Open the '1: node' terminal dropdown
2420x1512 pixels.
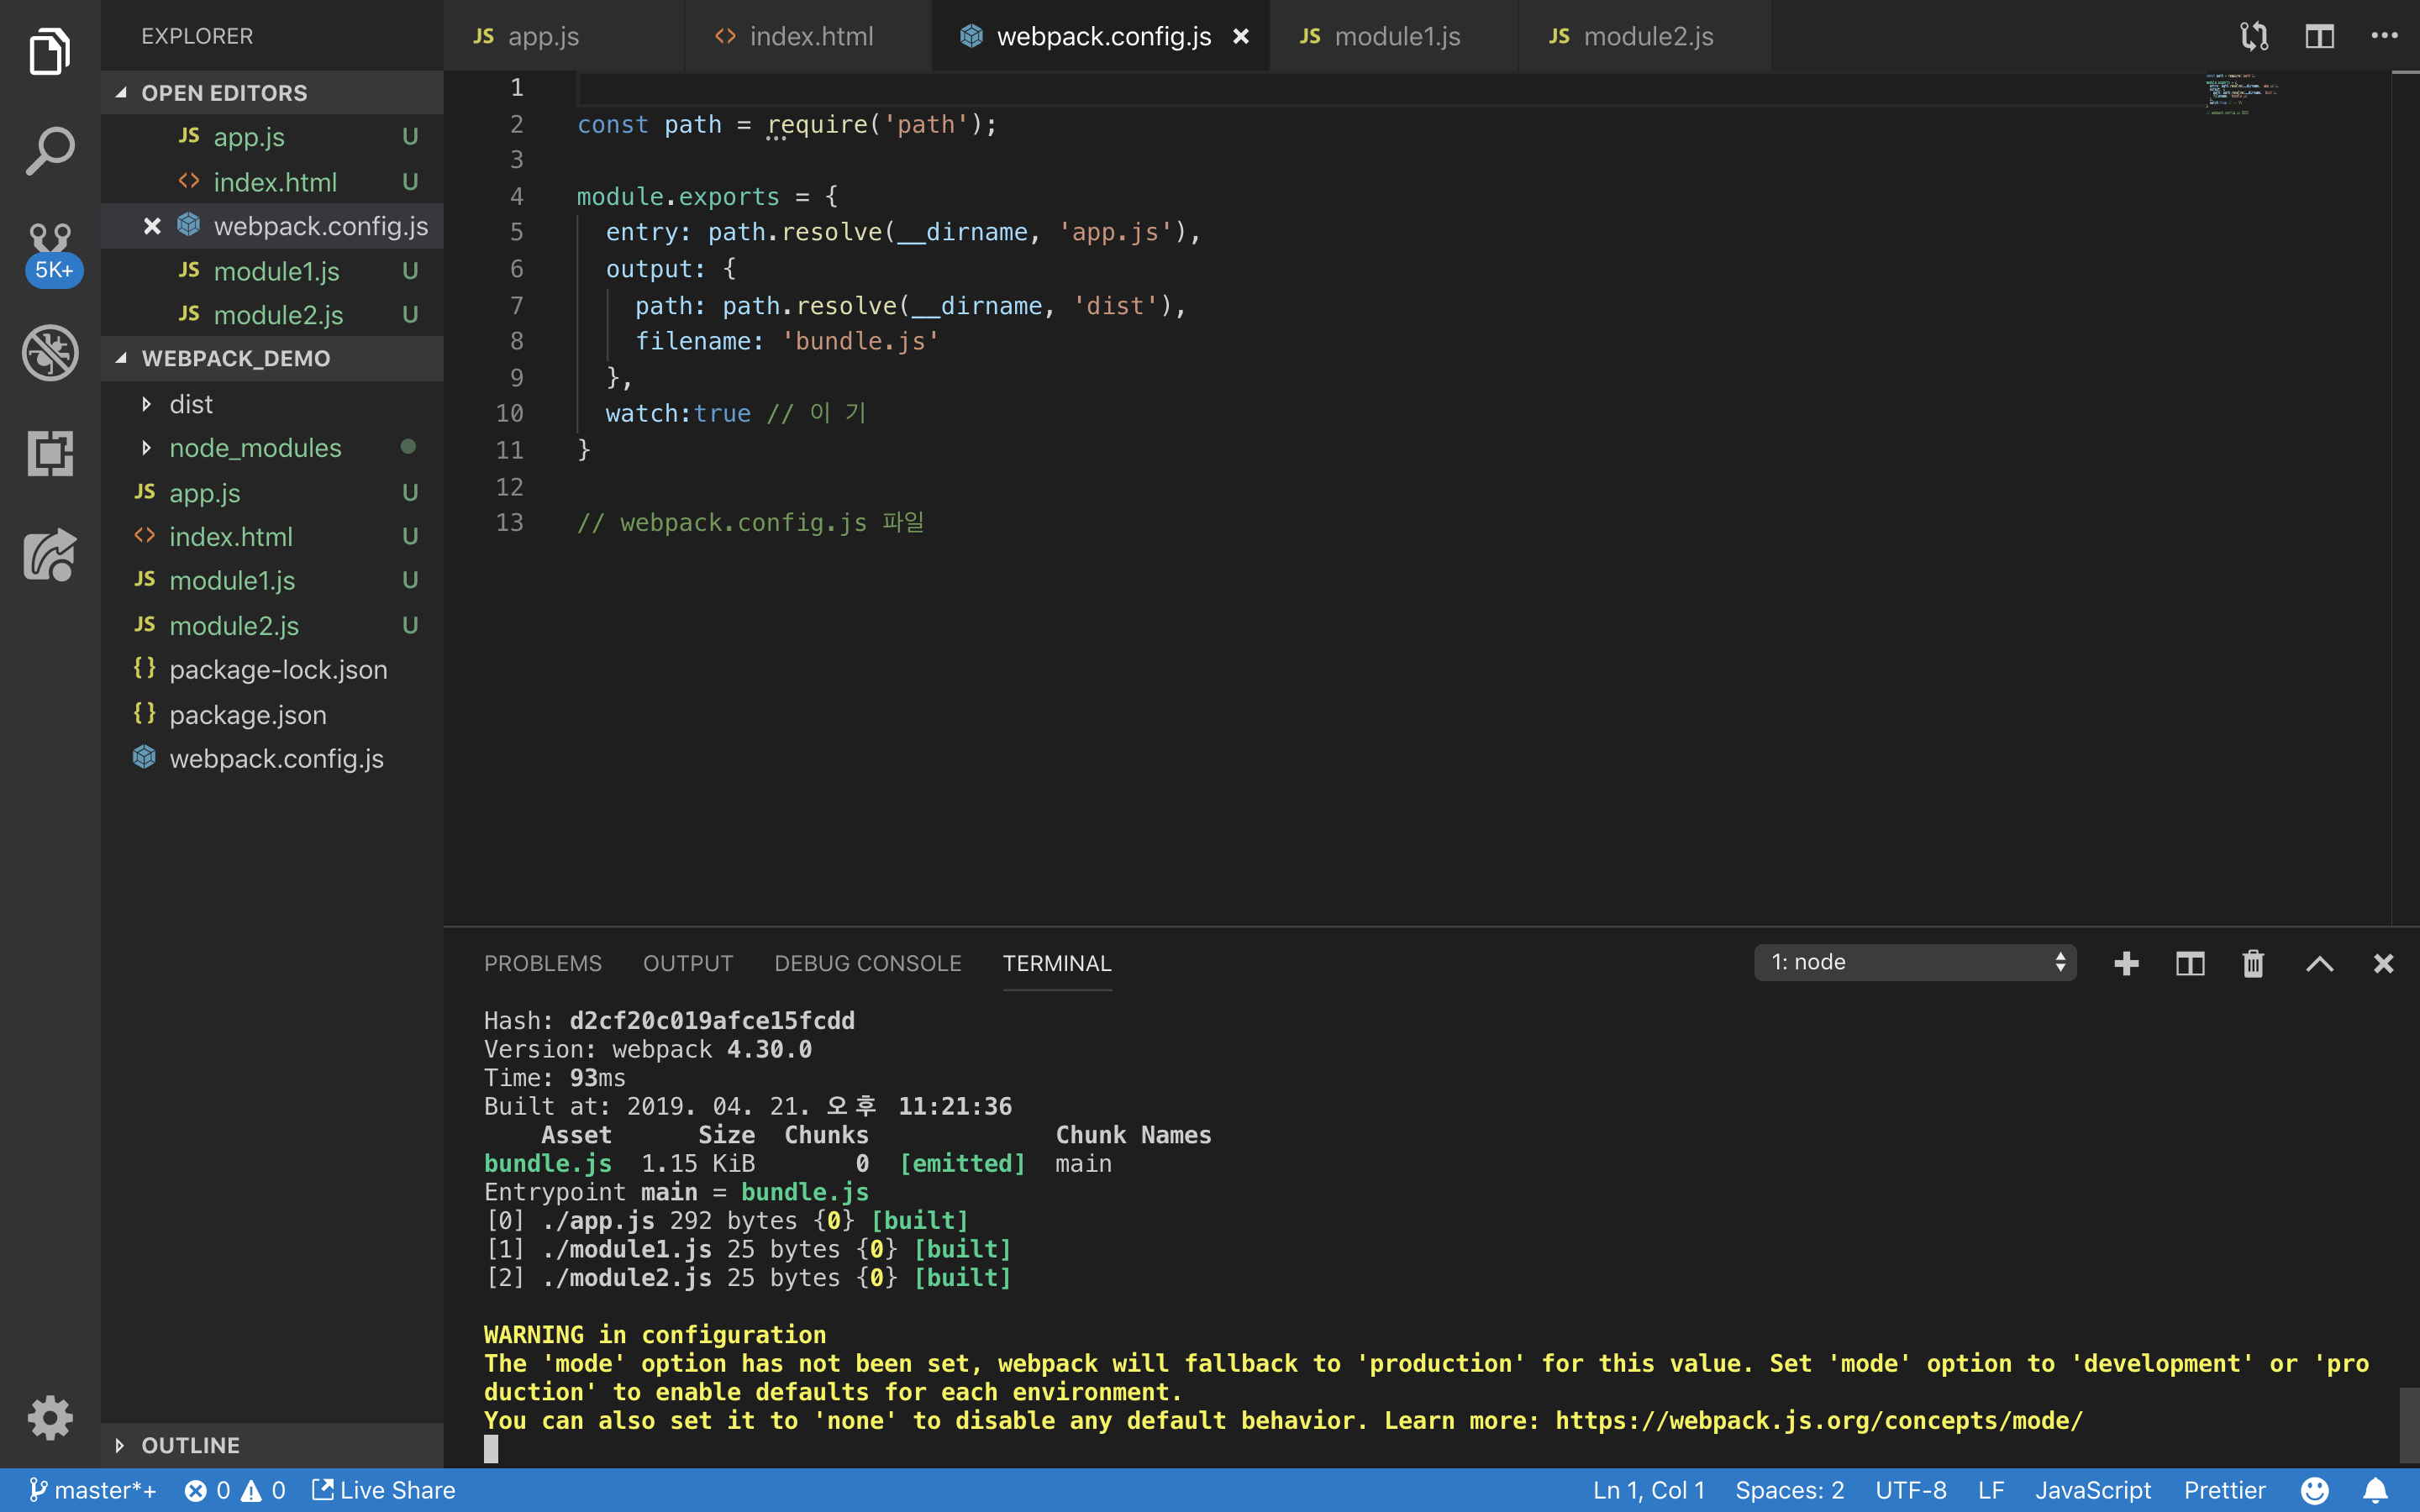click(x=1914, y=962)
